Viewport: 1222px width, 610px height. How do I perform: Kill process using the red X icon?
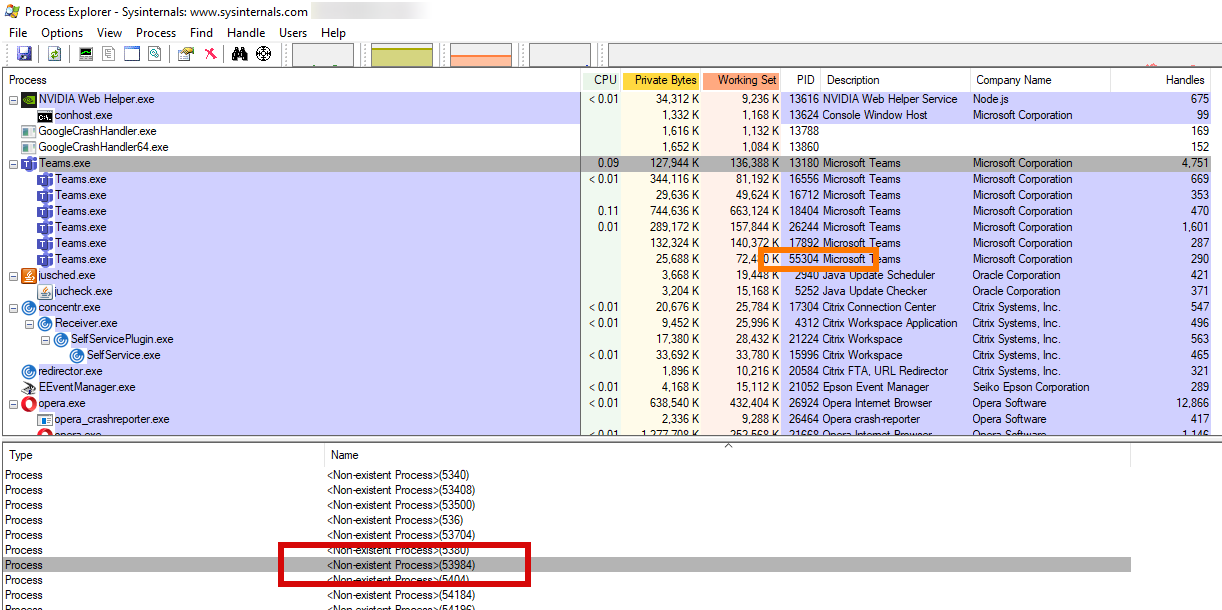[209, 53]
